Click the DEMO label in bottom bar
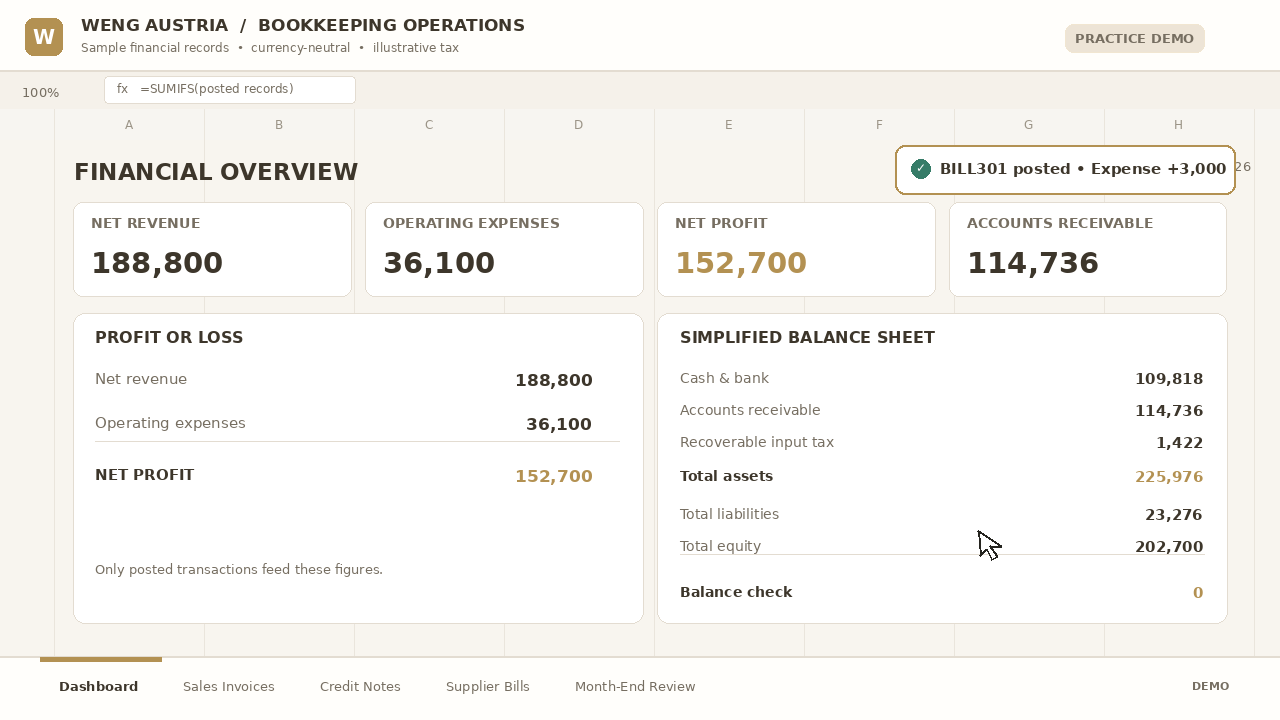The width and height of the screenshot is (1280, 720). point(1211,686)
